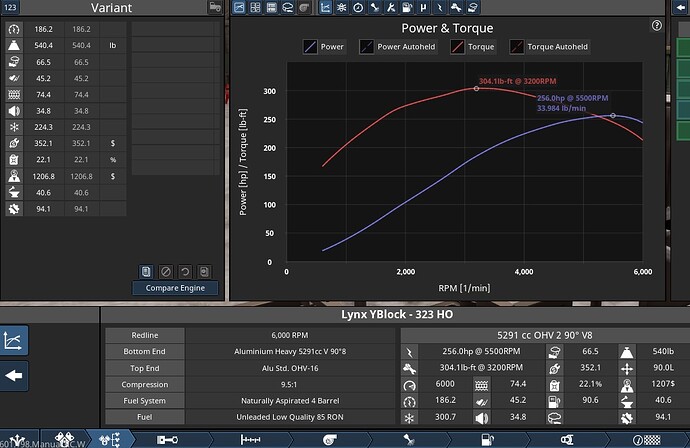Toggle the Power legend entry
The height and width of the screenshot is (448, 690).
(x=323, y=47)
